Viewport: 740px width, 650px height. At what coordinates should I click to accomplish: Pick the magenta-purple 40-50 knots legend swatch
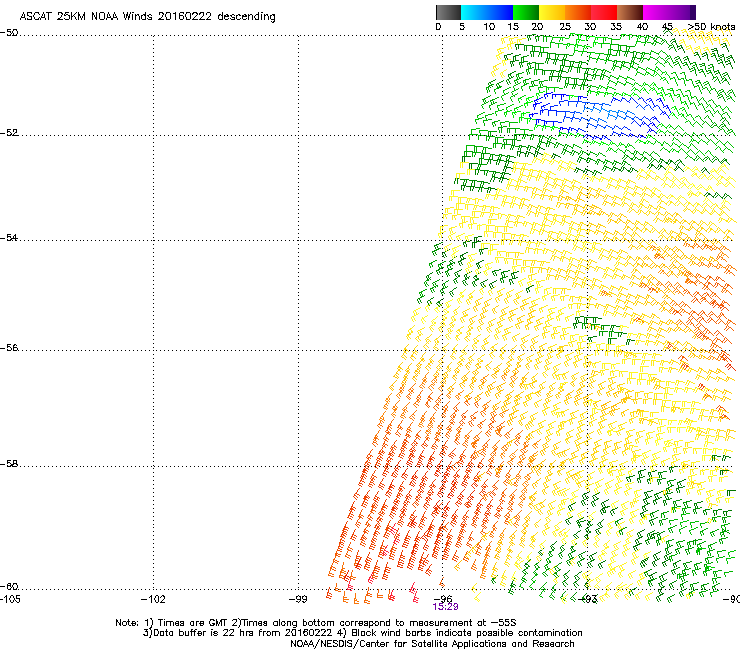669,12
